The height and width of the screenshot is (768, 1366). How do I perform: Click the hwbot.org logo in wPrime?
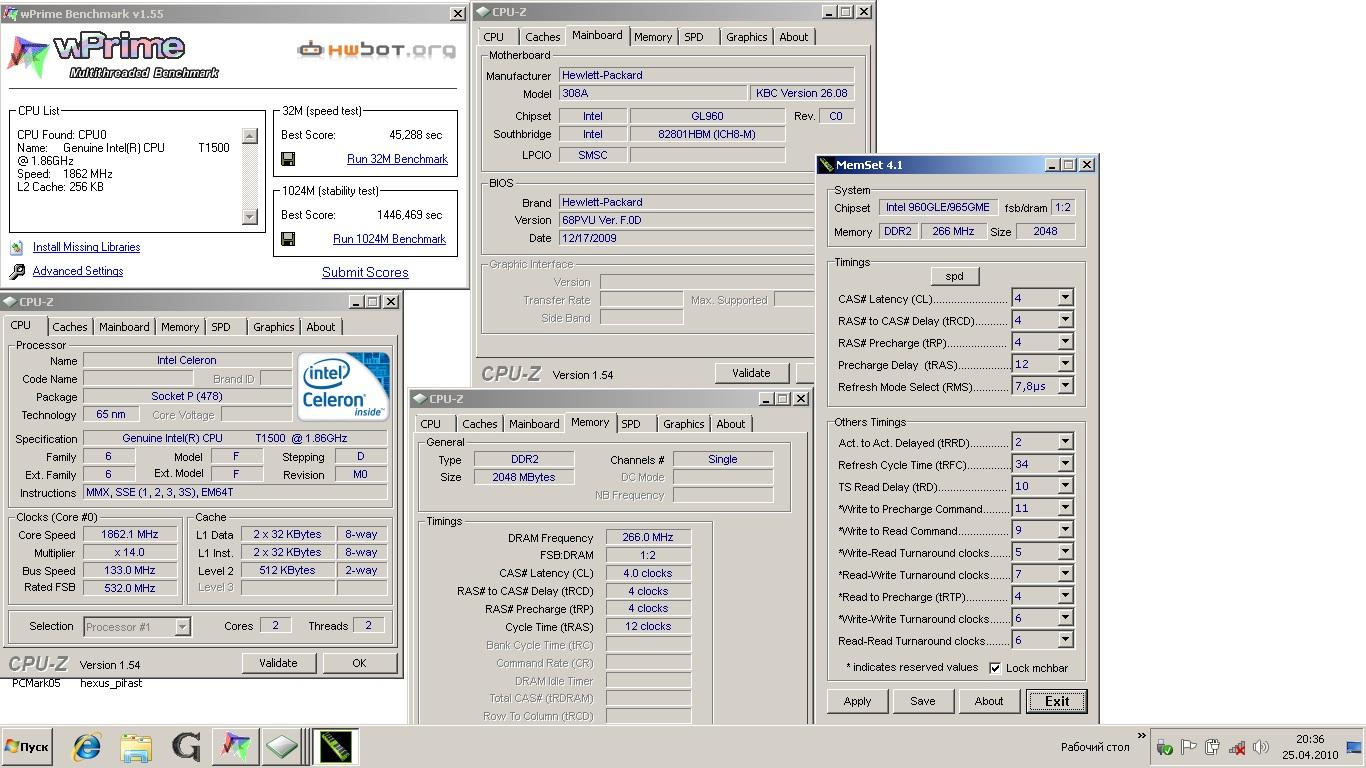coord(376,49)
